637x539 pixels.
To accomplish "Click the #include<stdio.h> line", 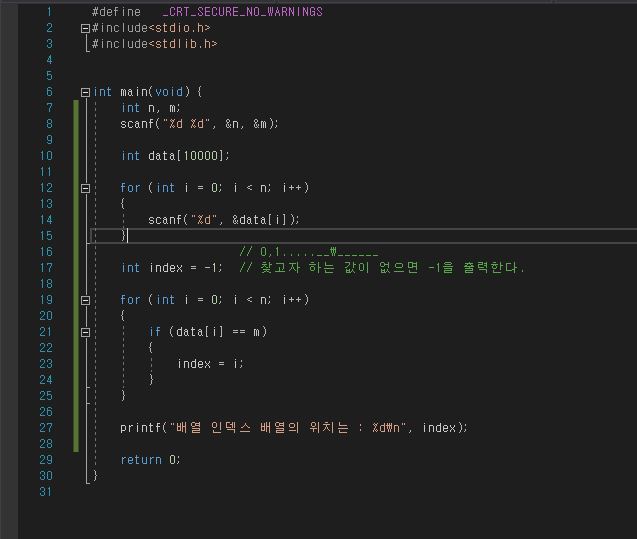I will pos(151,28).
